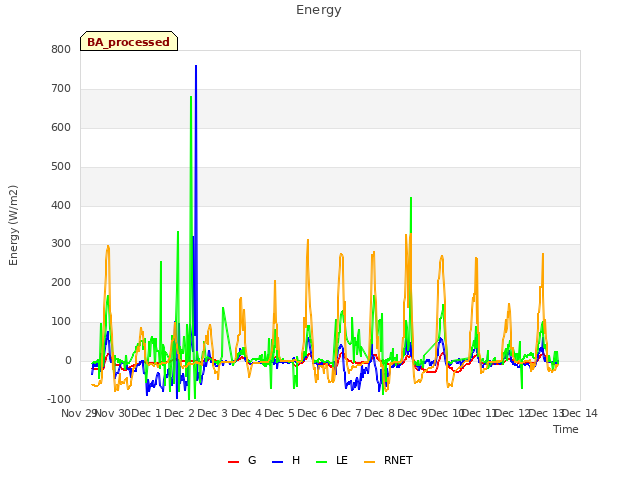
Task: Click the Dec 3 x-axis label
Action: [x=213, y=413]
